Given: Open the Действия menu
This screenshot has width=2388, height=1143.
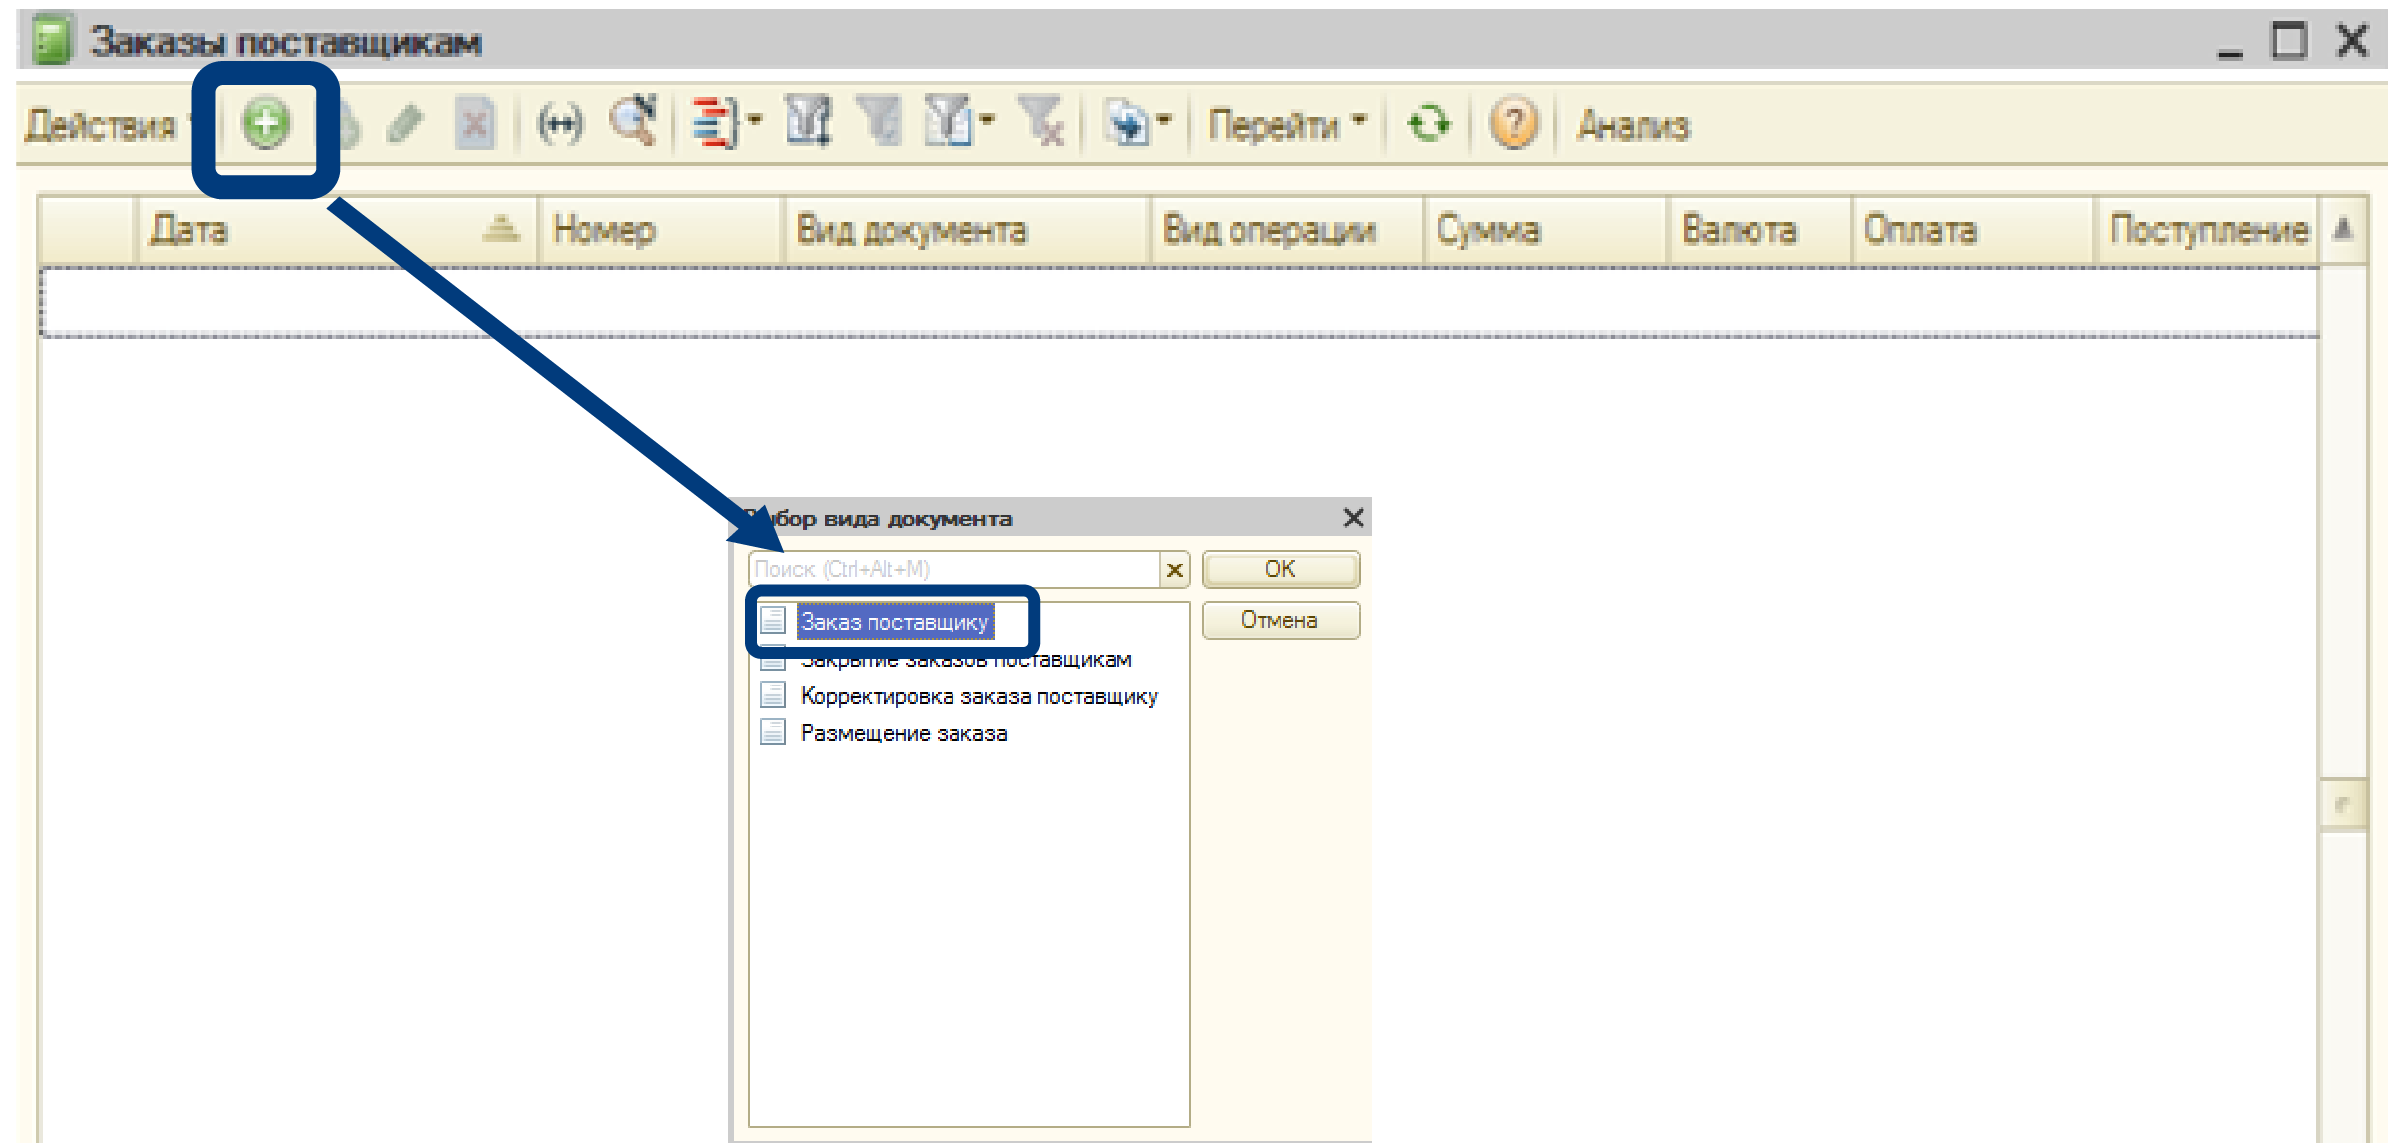Looking at the screenshot, I should pyautogui.click(x=100, y=125).
